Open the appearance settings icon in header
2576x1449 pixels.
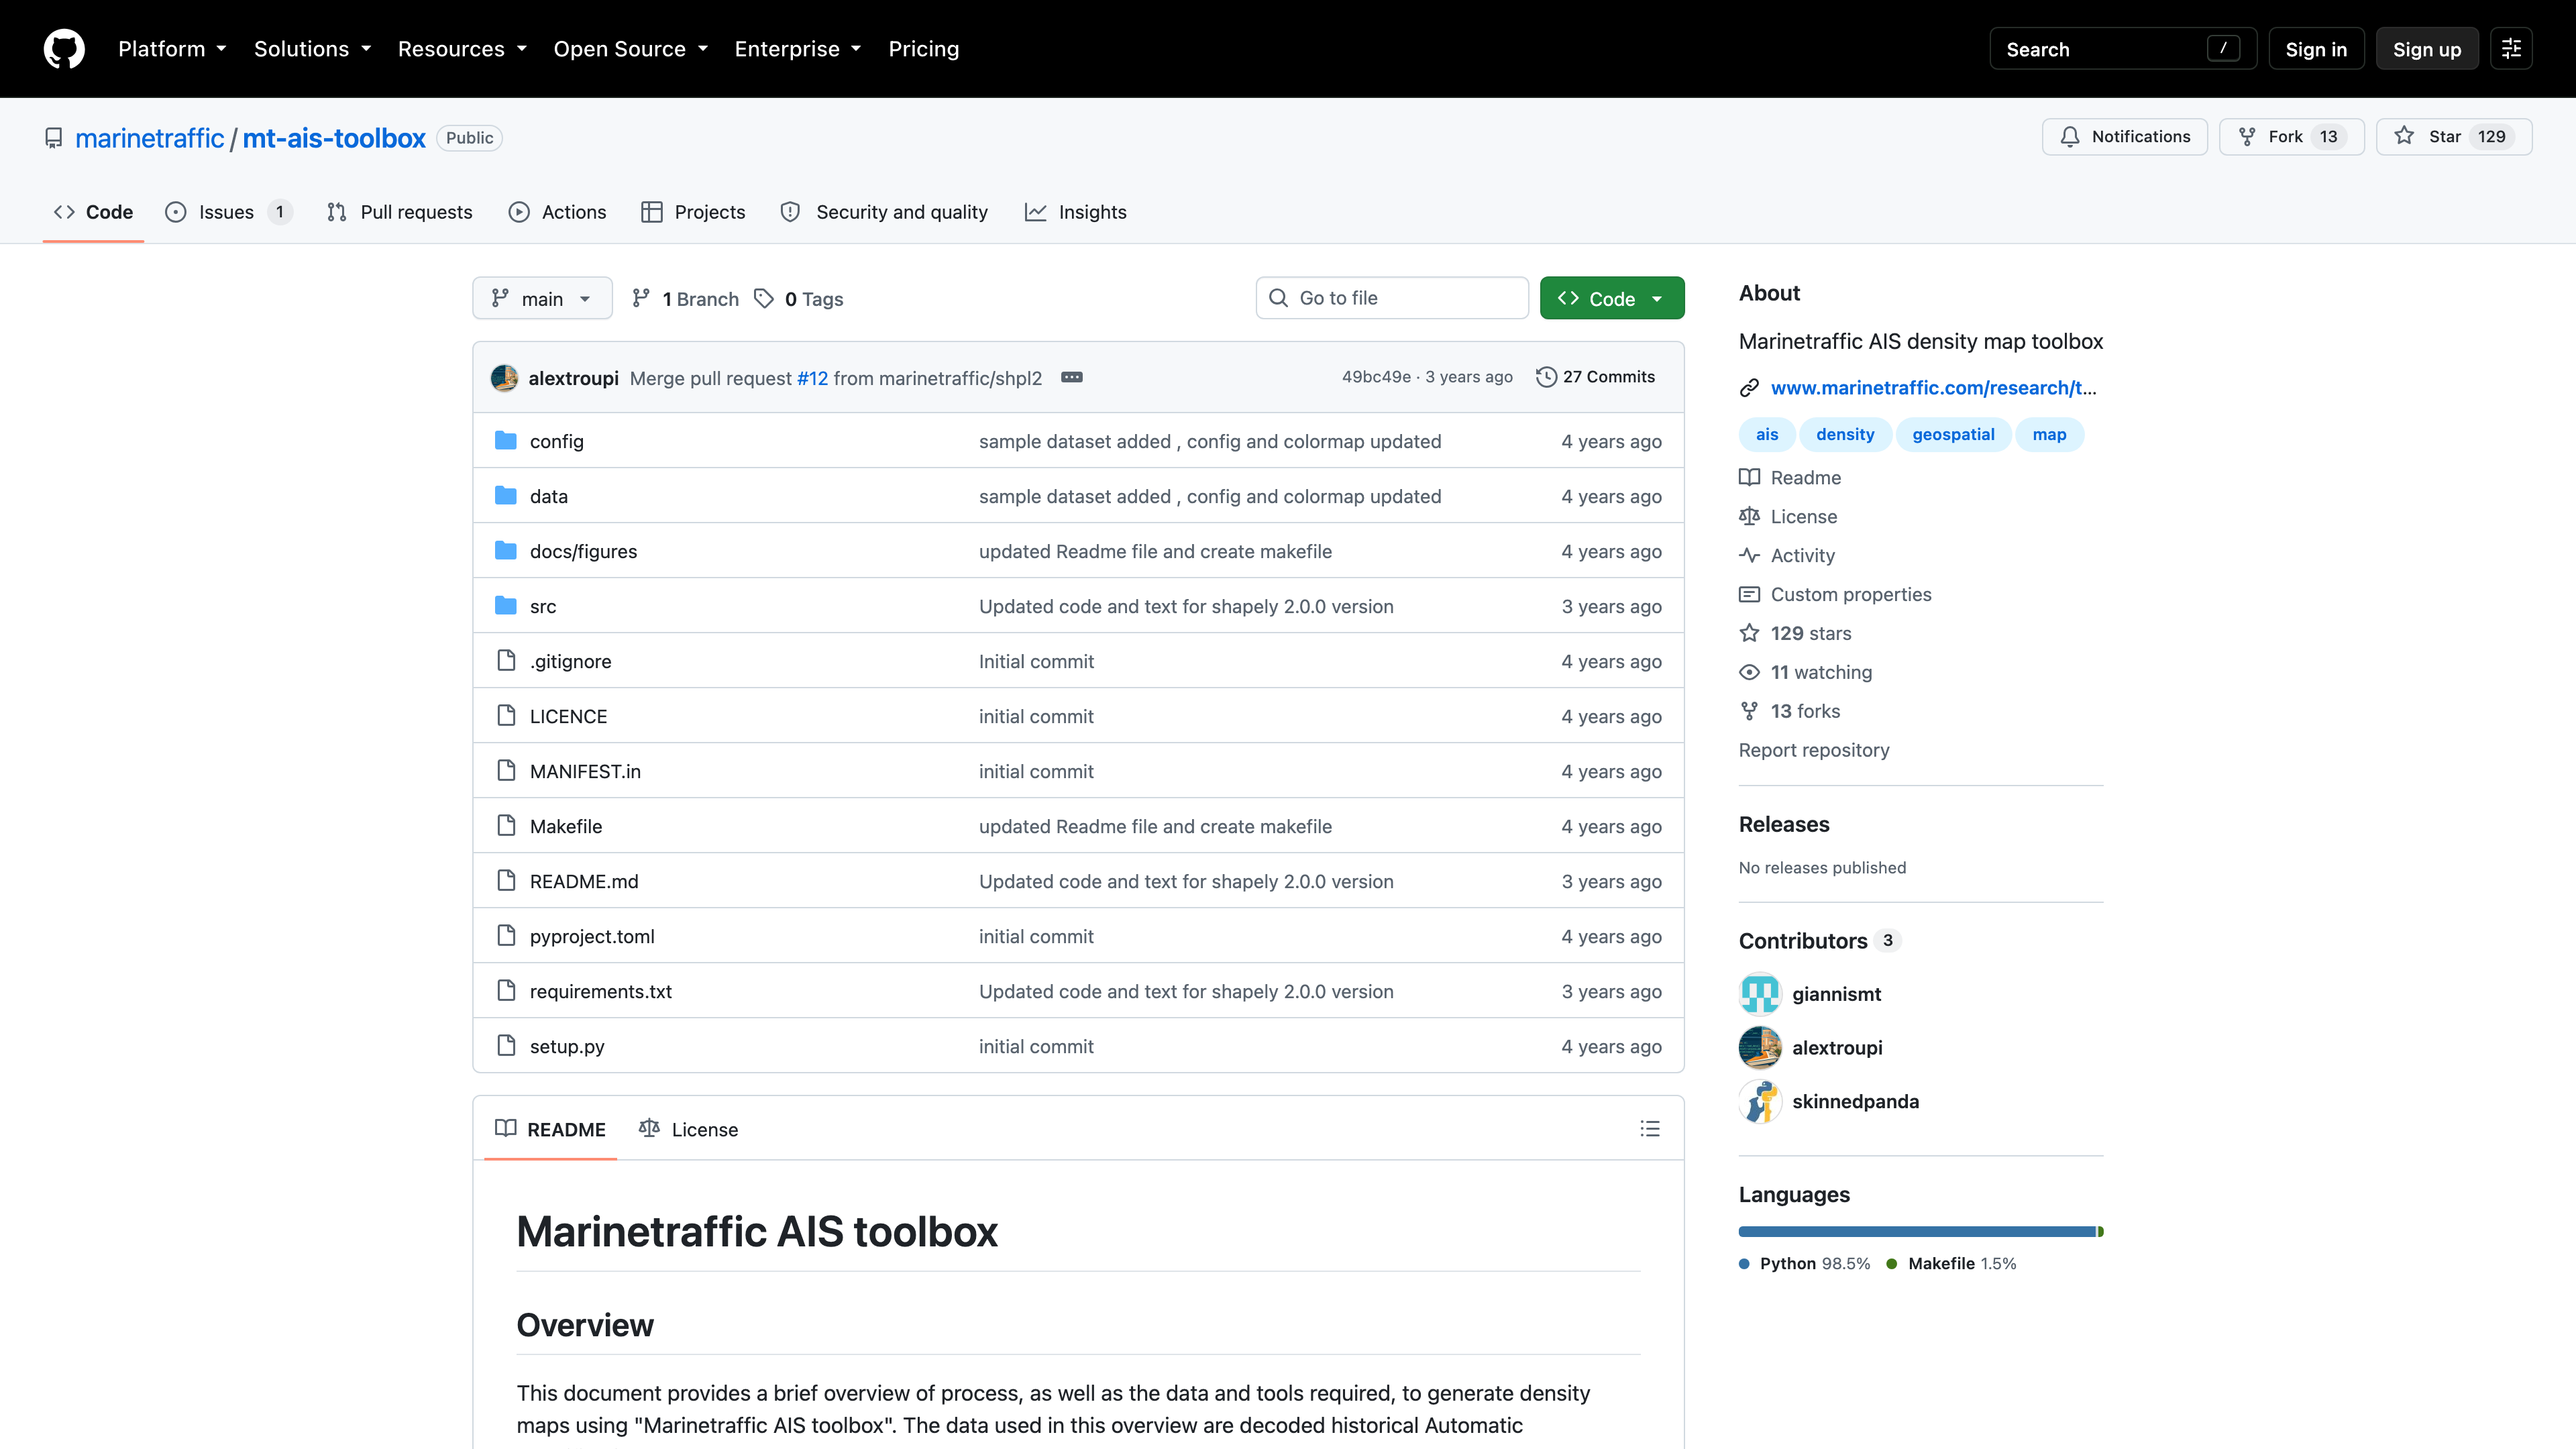[2511, 49]
